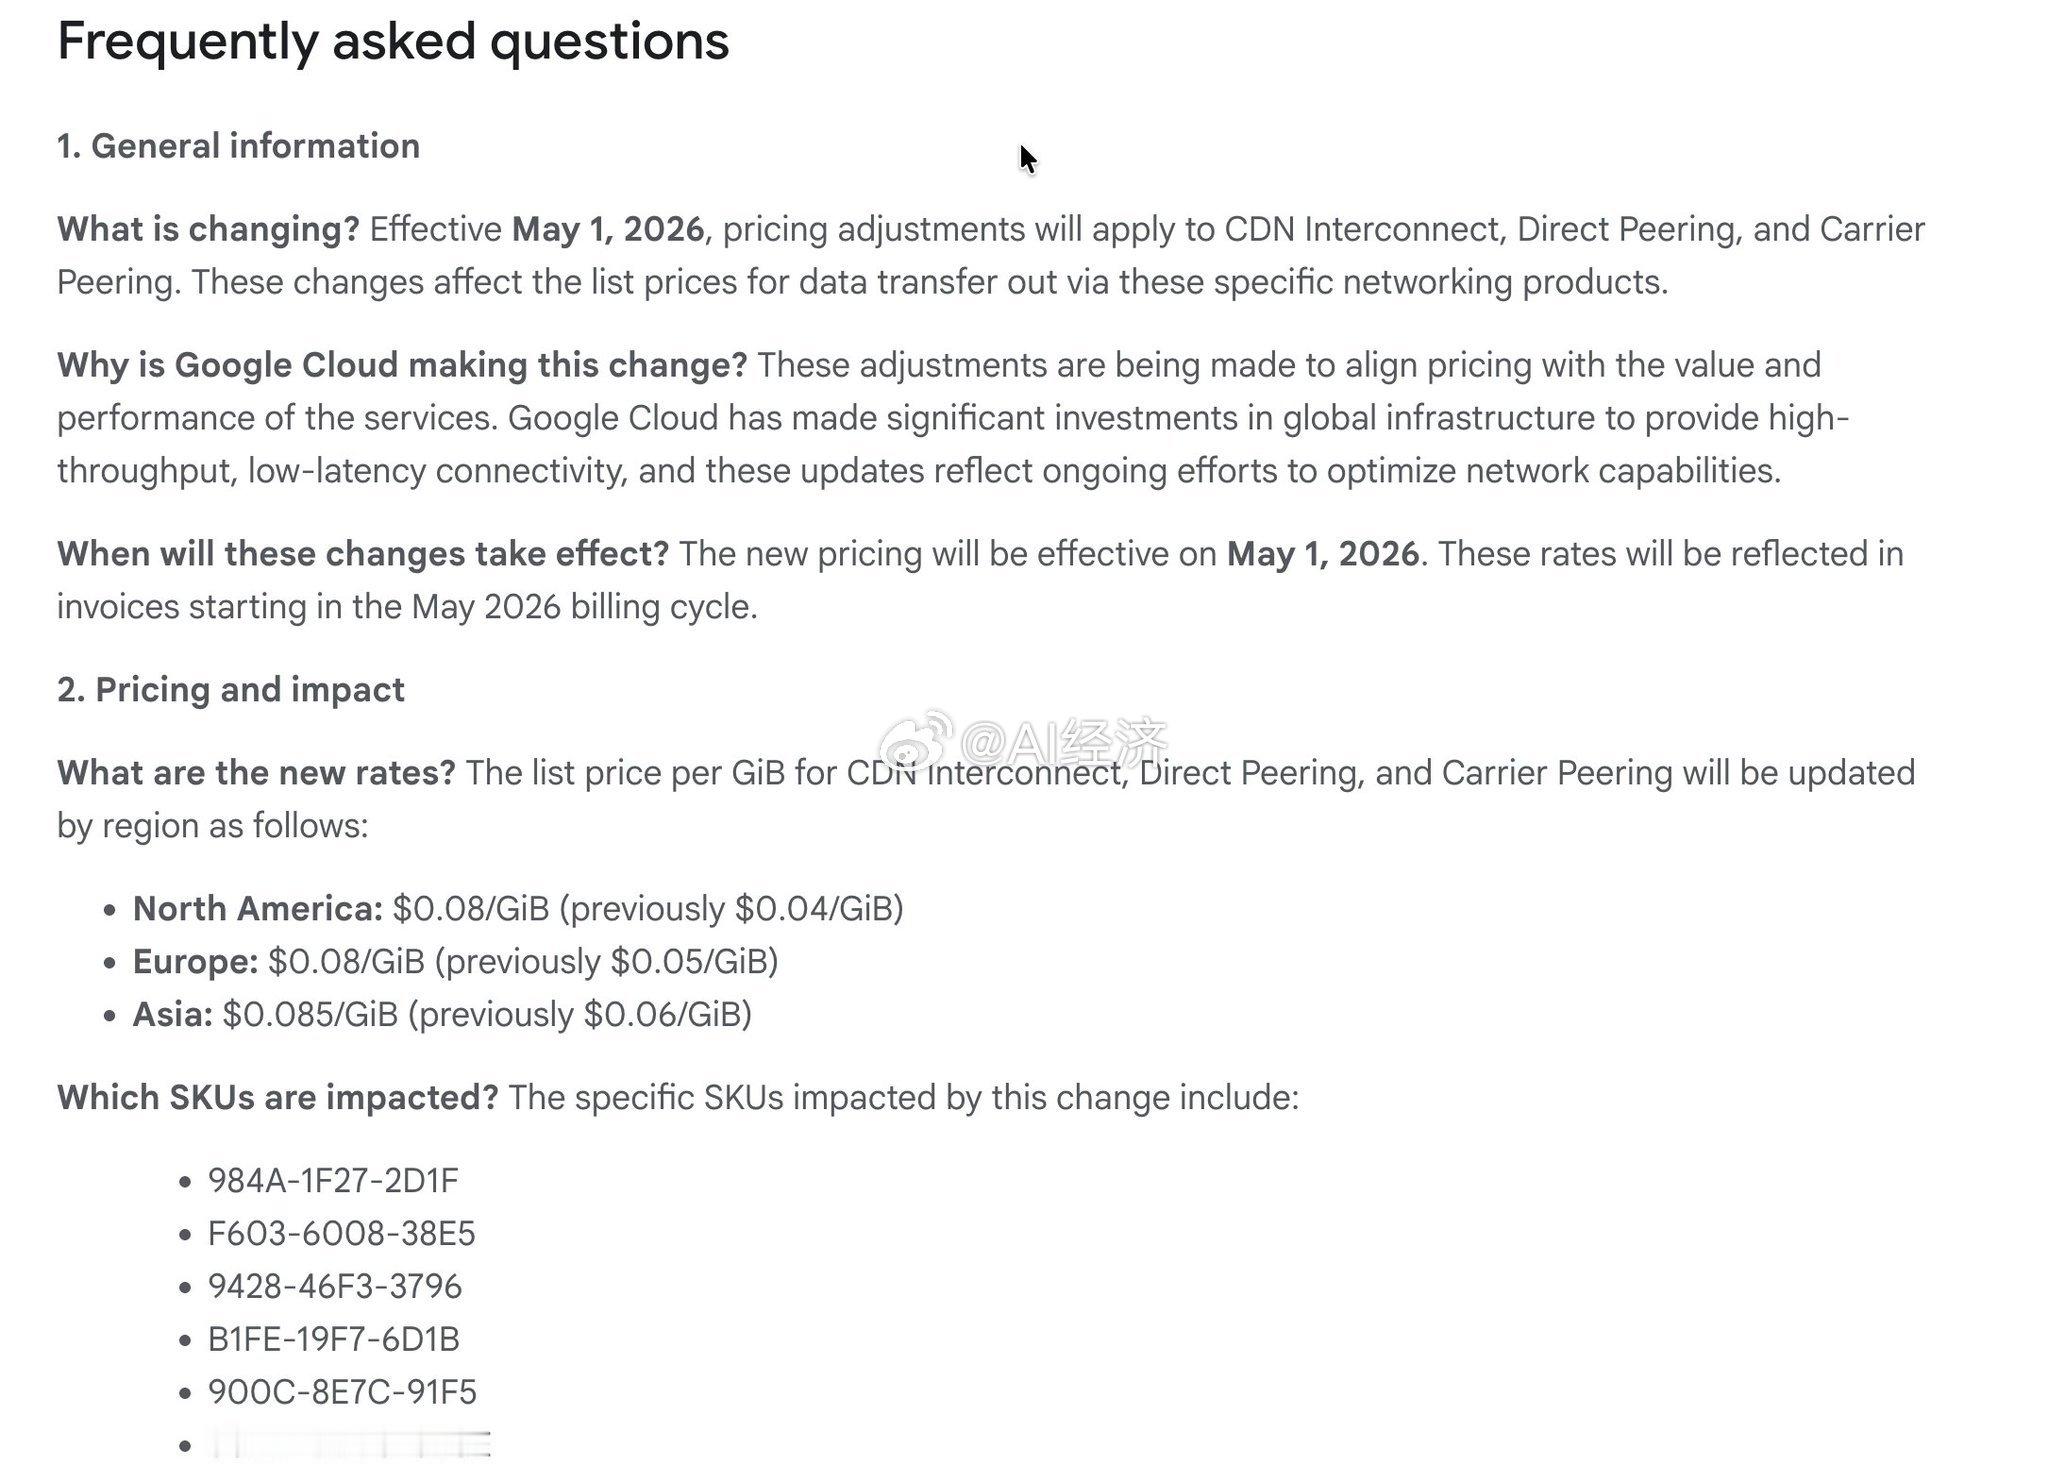This screenshot has width=2048, height=1482.
Task: Click SKU F603-6008-38E5 in the list
Action: pyautogui.click(x=341, y=1234)
